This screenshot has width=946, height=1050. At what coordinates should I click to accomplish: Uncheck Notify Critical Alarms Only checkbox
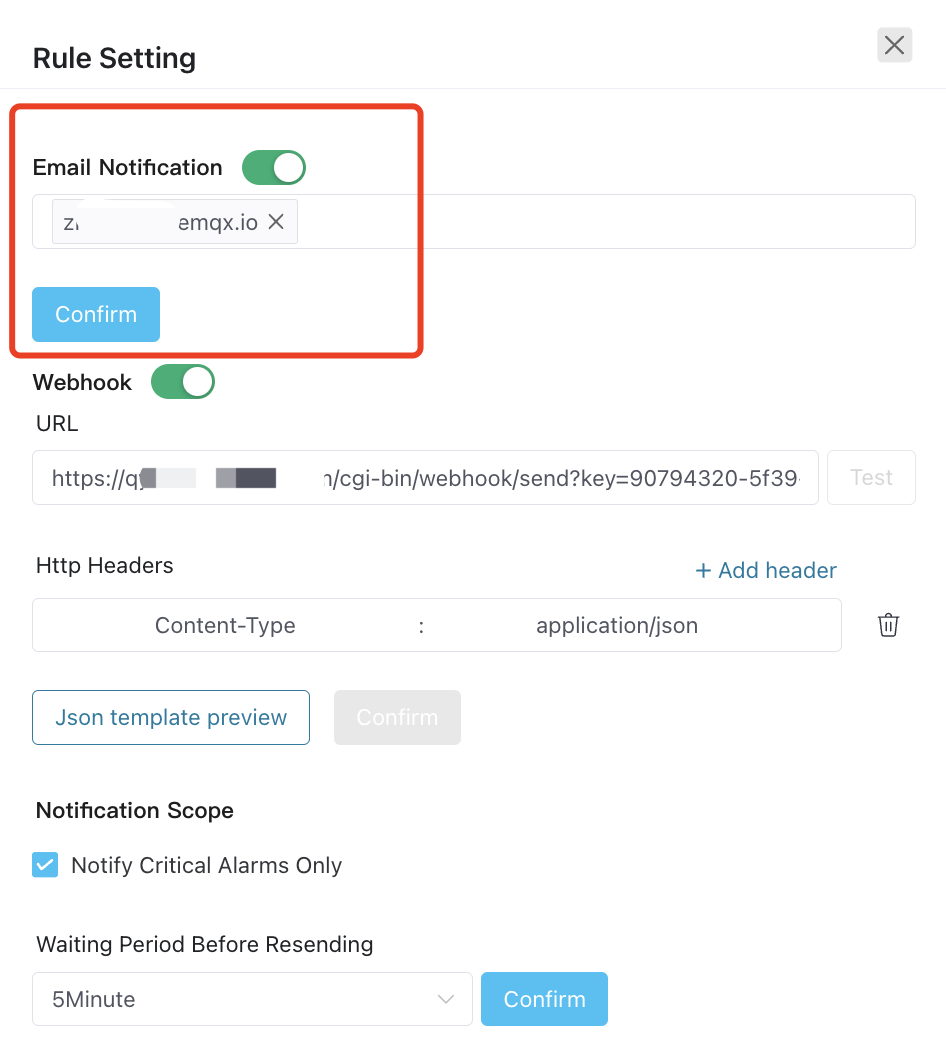(45, 865)
